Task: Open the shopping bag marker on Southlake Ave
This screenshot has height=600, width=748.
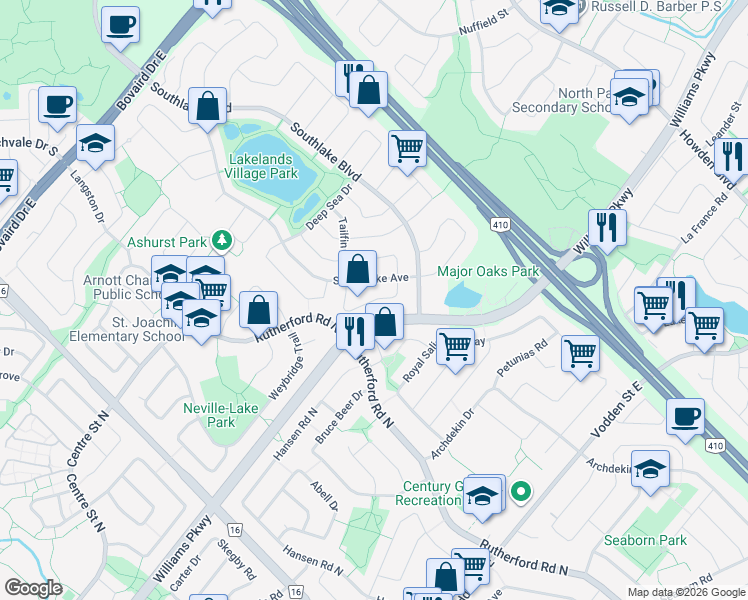Action: tap(358, 270)
